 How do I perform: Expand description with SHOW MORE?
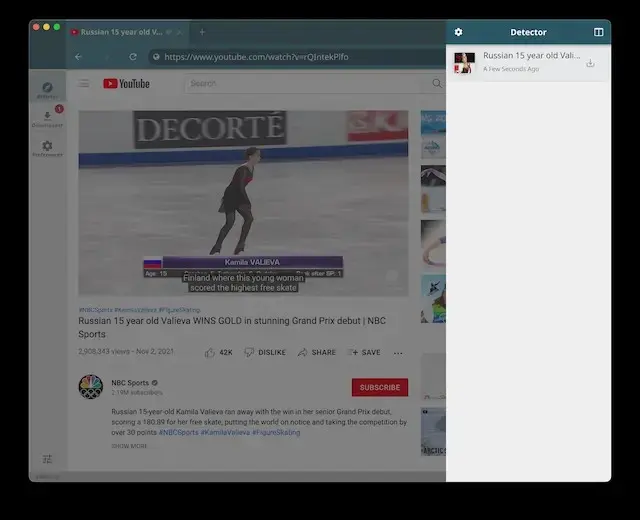pos(129,446)
